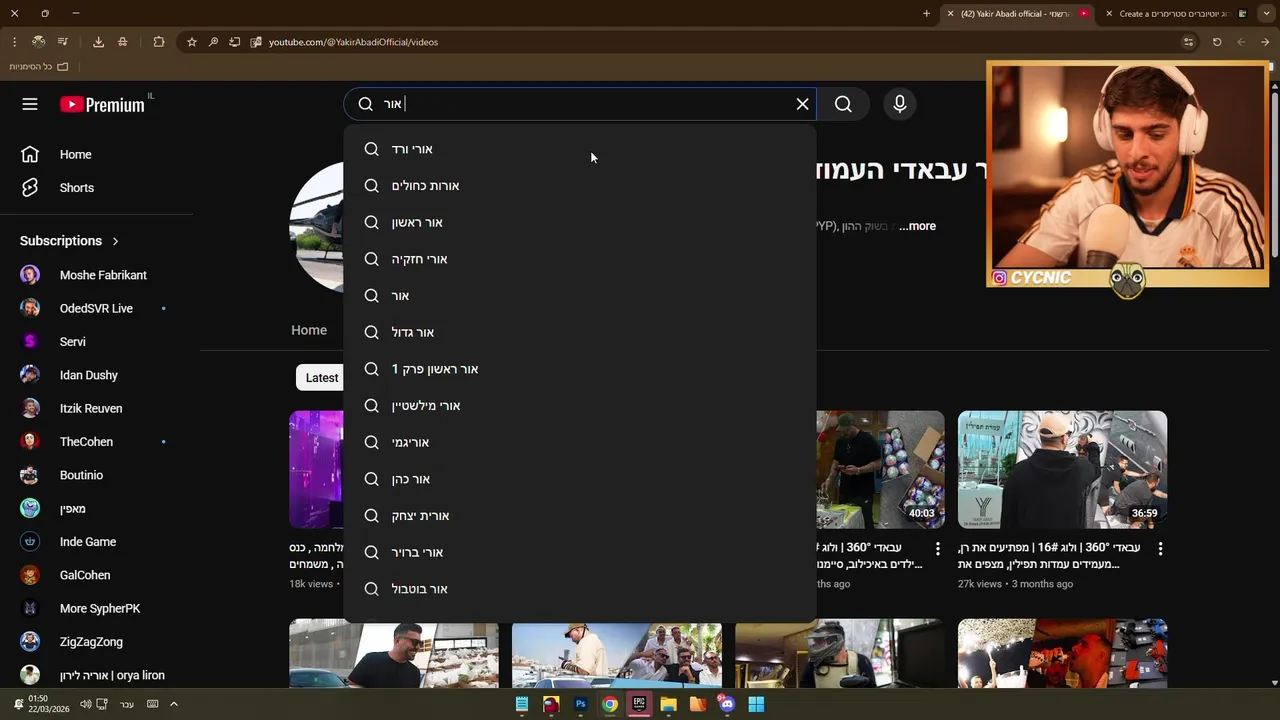Screen dimensions: 1280x720
Task: Open File Explorer from the taskbar
Action: coord(668,704)
